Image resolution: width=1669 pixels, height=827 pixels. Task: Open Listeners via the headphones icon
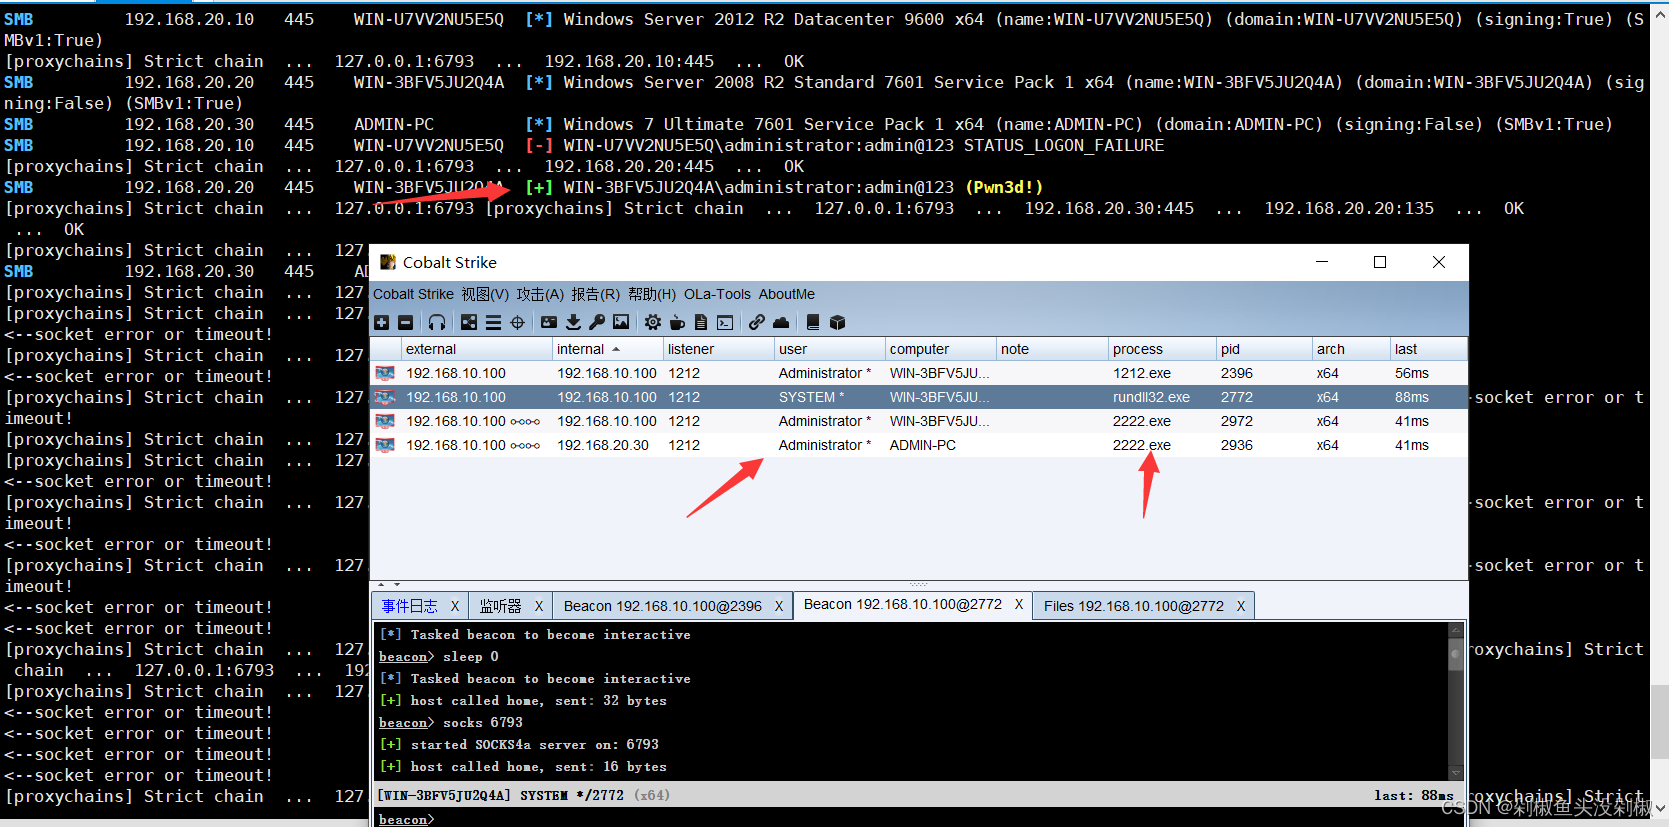tap(437, 322)
